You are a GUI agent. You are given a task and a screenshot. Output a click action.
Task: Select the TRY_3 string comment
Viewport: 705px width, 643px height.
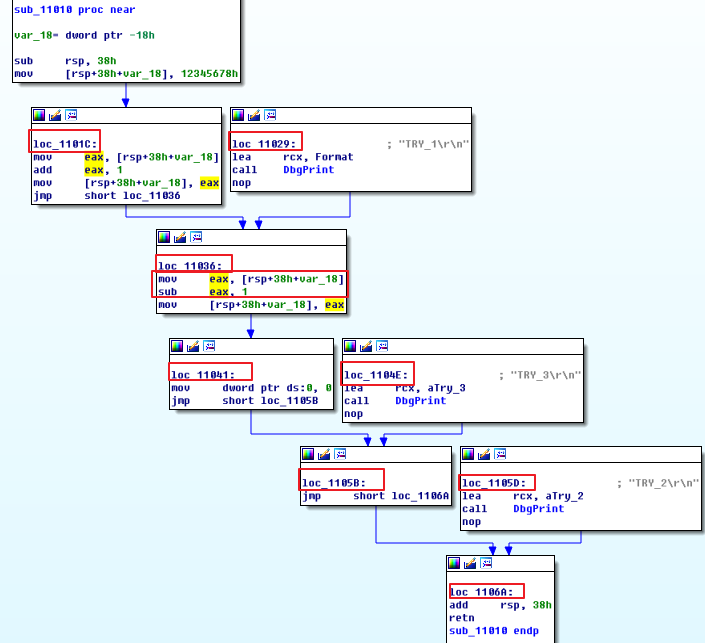coord(540,375)
